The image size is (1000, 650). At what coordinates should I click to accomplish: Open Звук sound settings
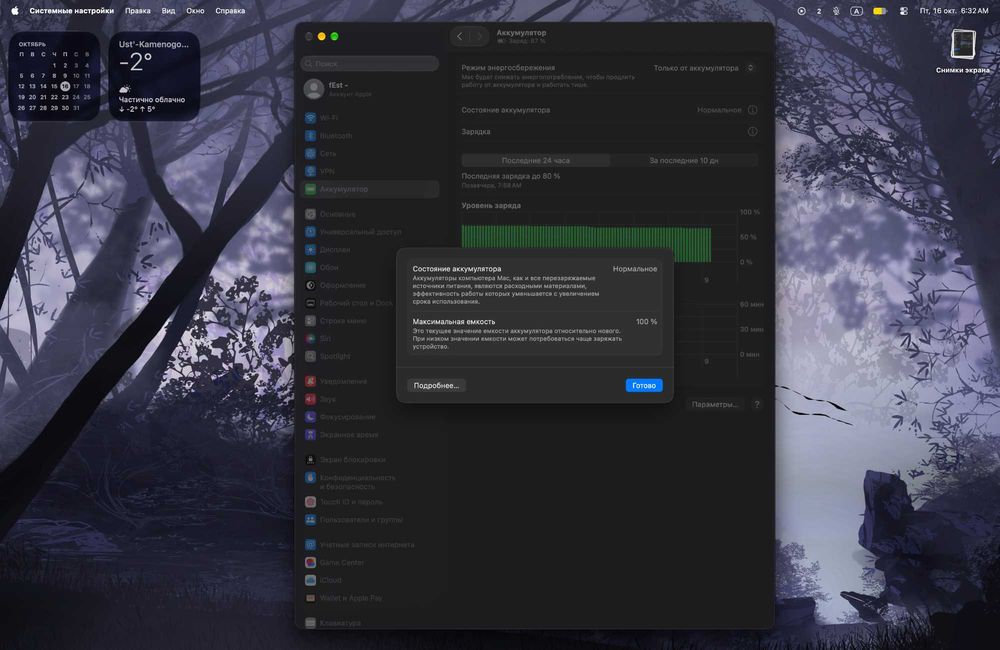(x=370, y=399)
